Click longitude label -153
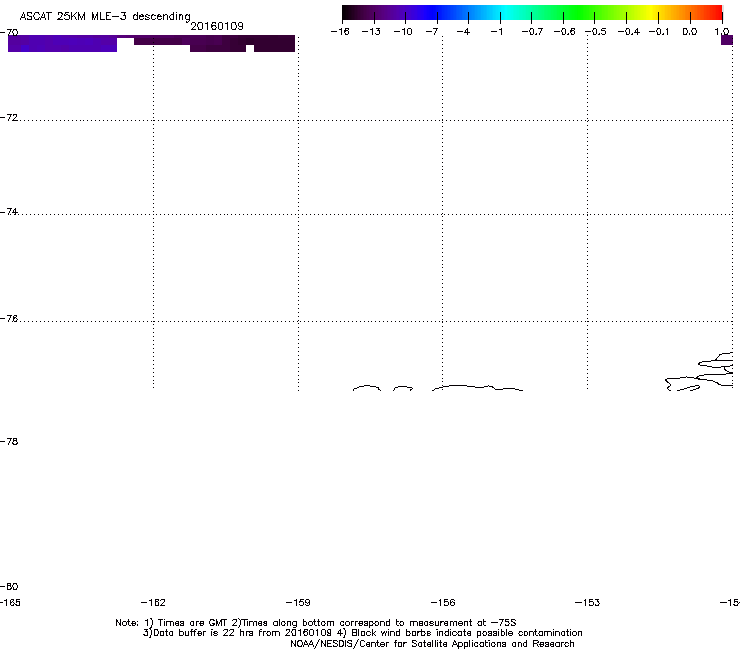Screen dimensions: 740x650 [588, 603]
